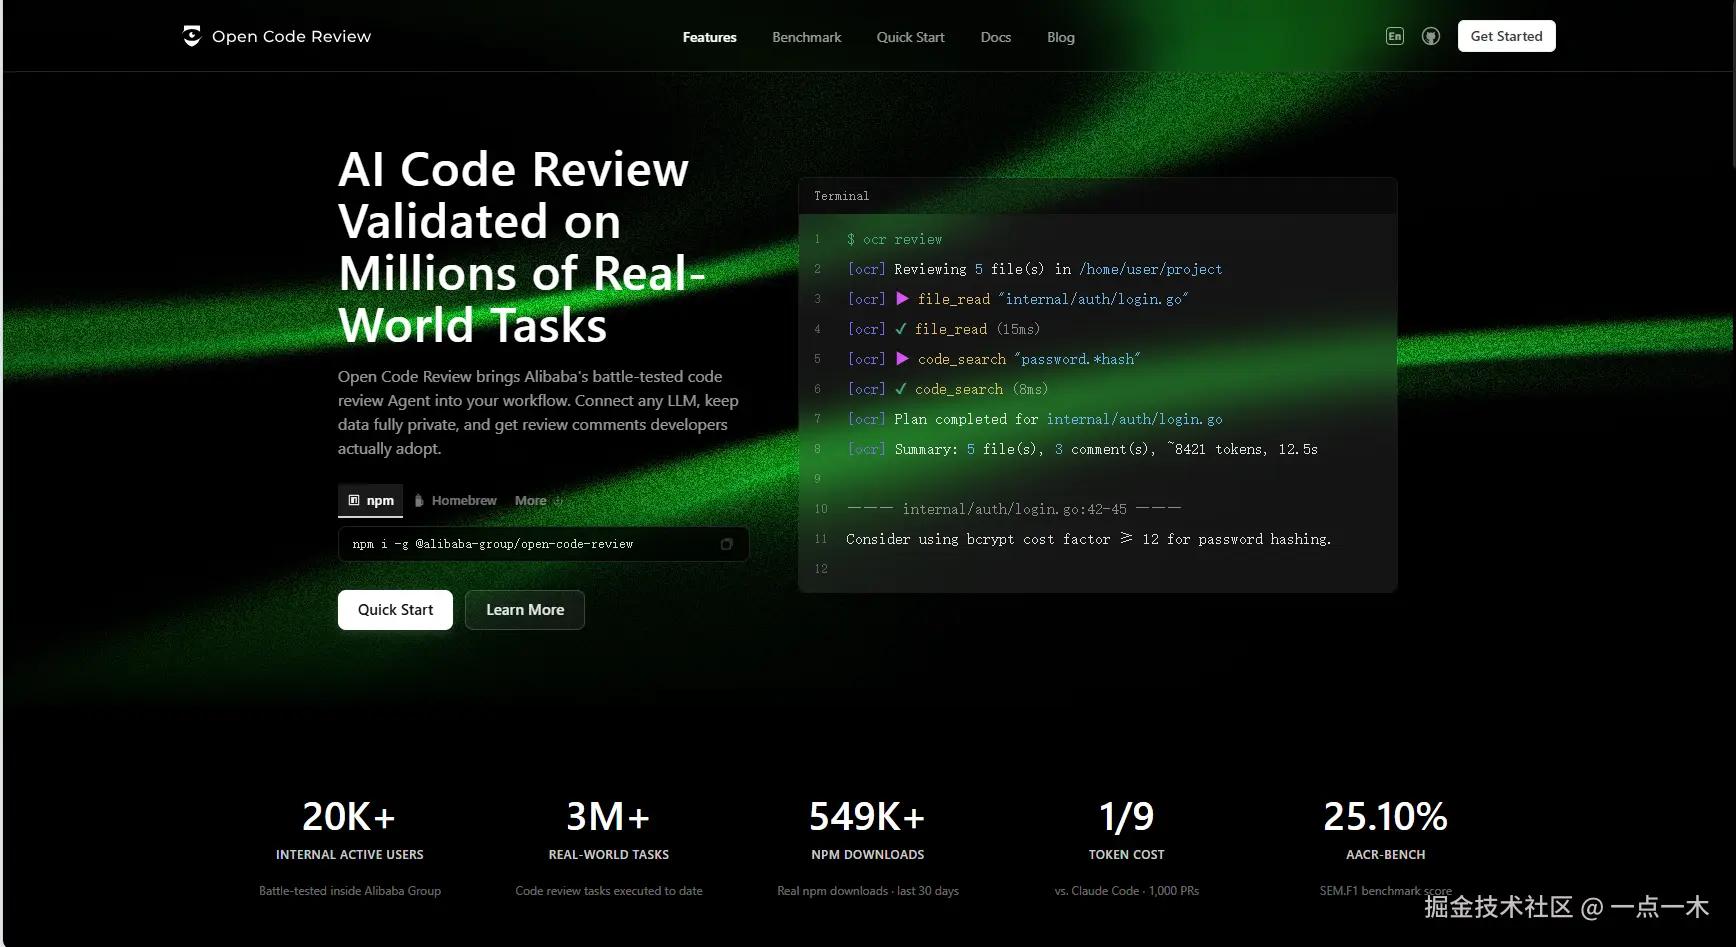The width and height of the screenshot is (1736, 947).
Task: Click the Learn More button
Action: 525,610
